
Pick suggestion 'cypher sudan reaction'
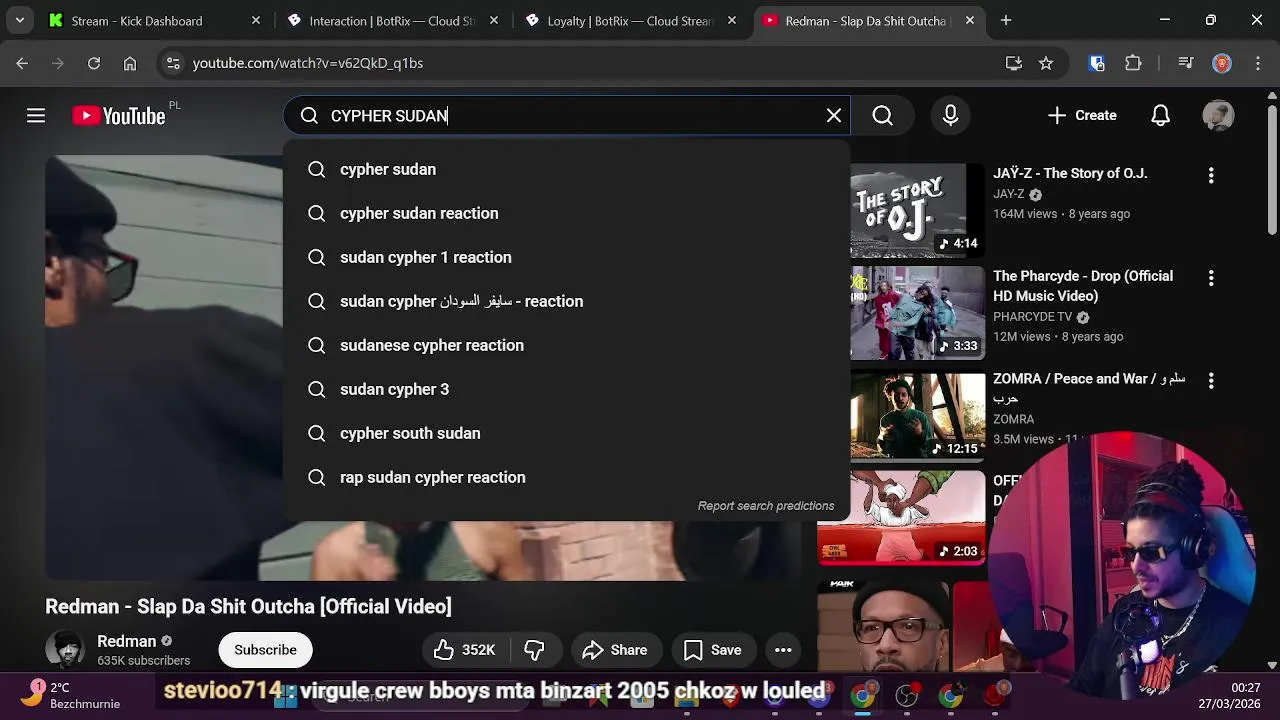click(x=566, y=213)
